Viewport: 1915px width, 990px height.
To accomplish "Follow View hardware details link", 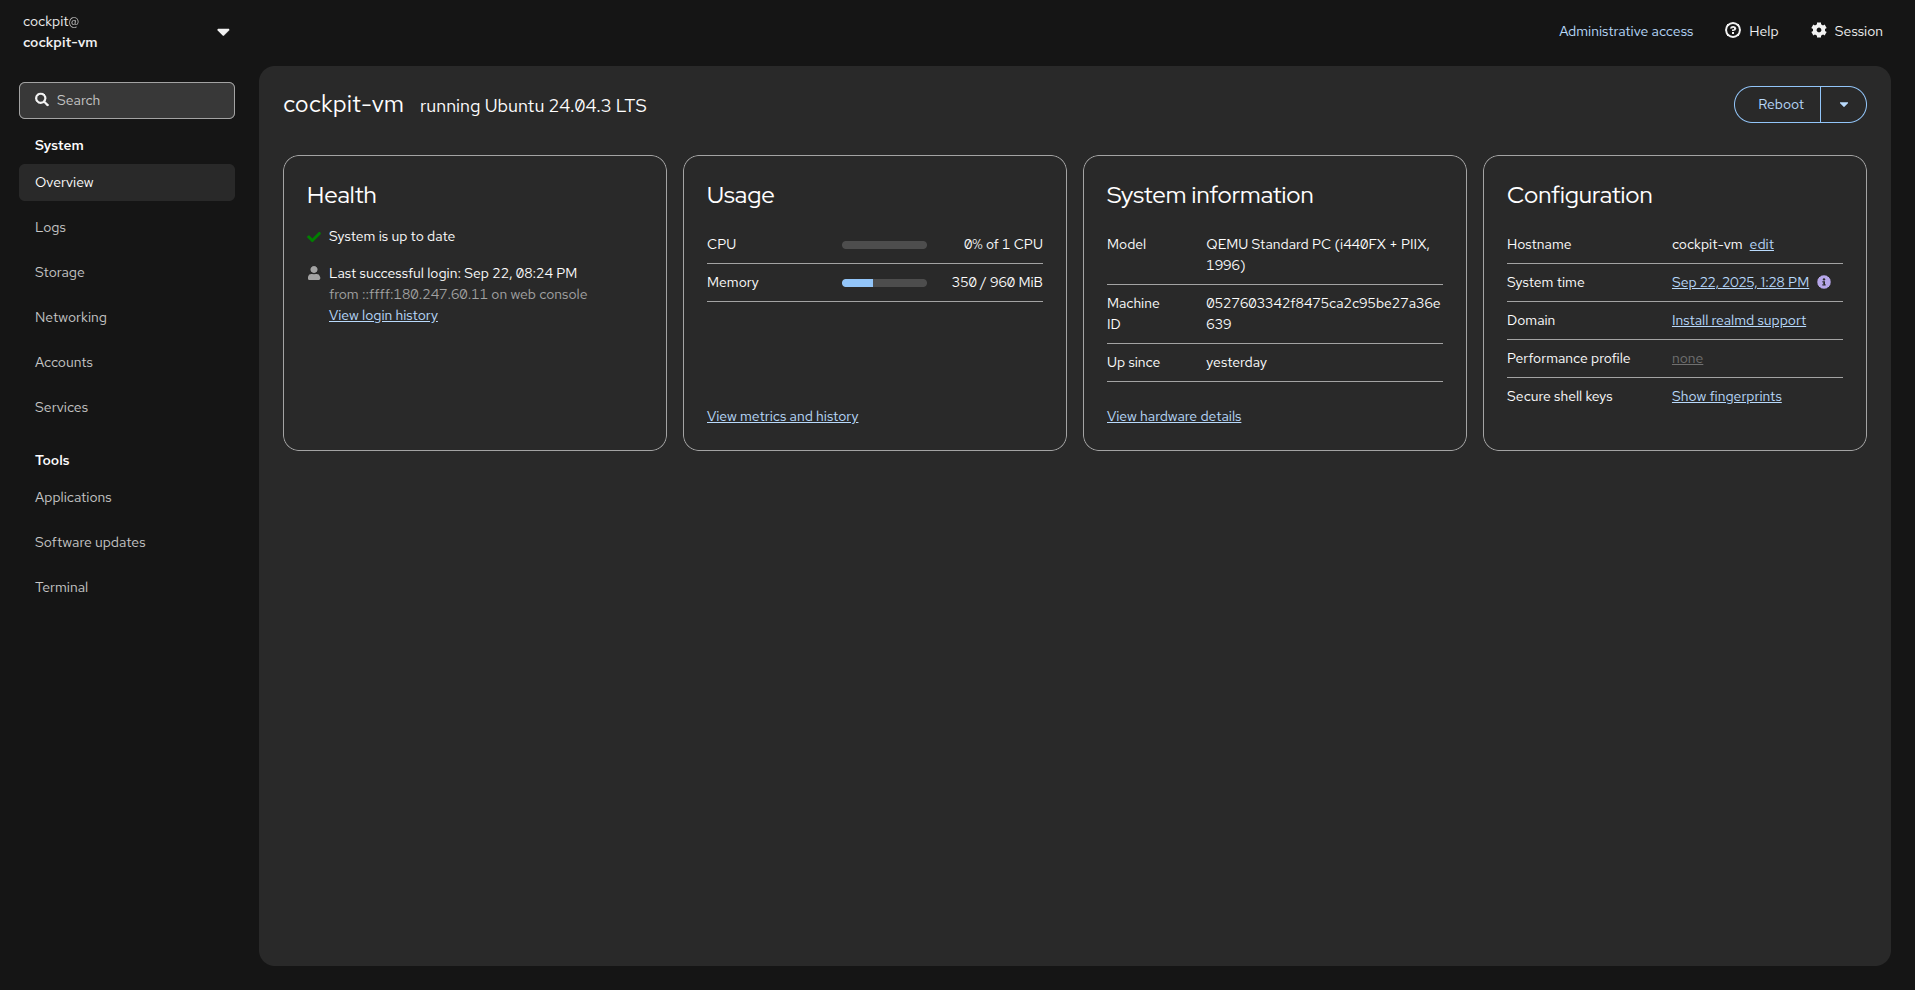I will pyautogui.click(x=1173, y=416).
